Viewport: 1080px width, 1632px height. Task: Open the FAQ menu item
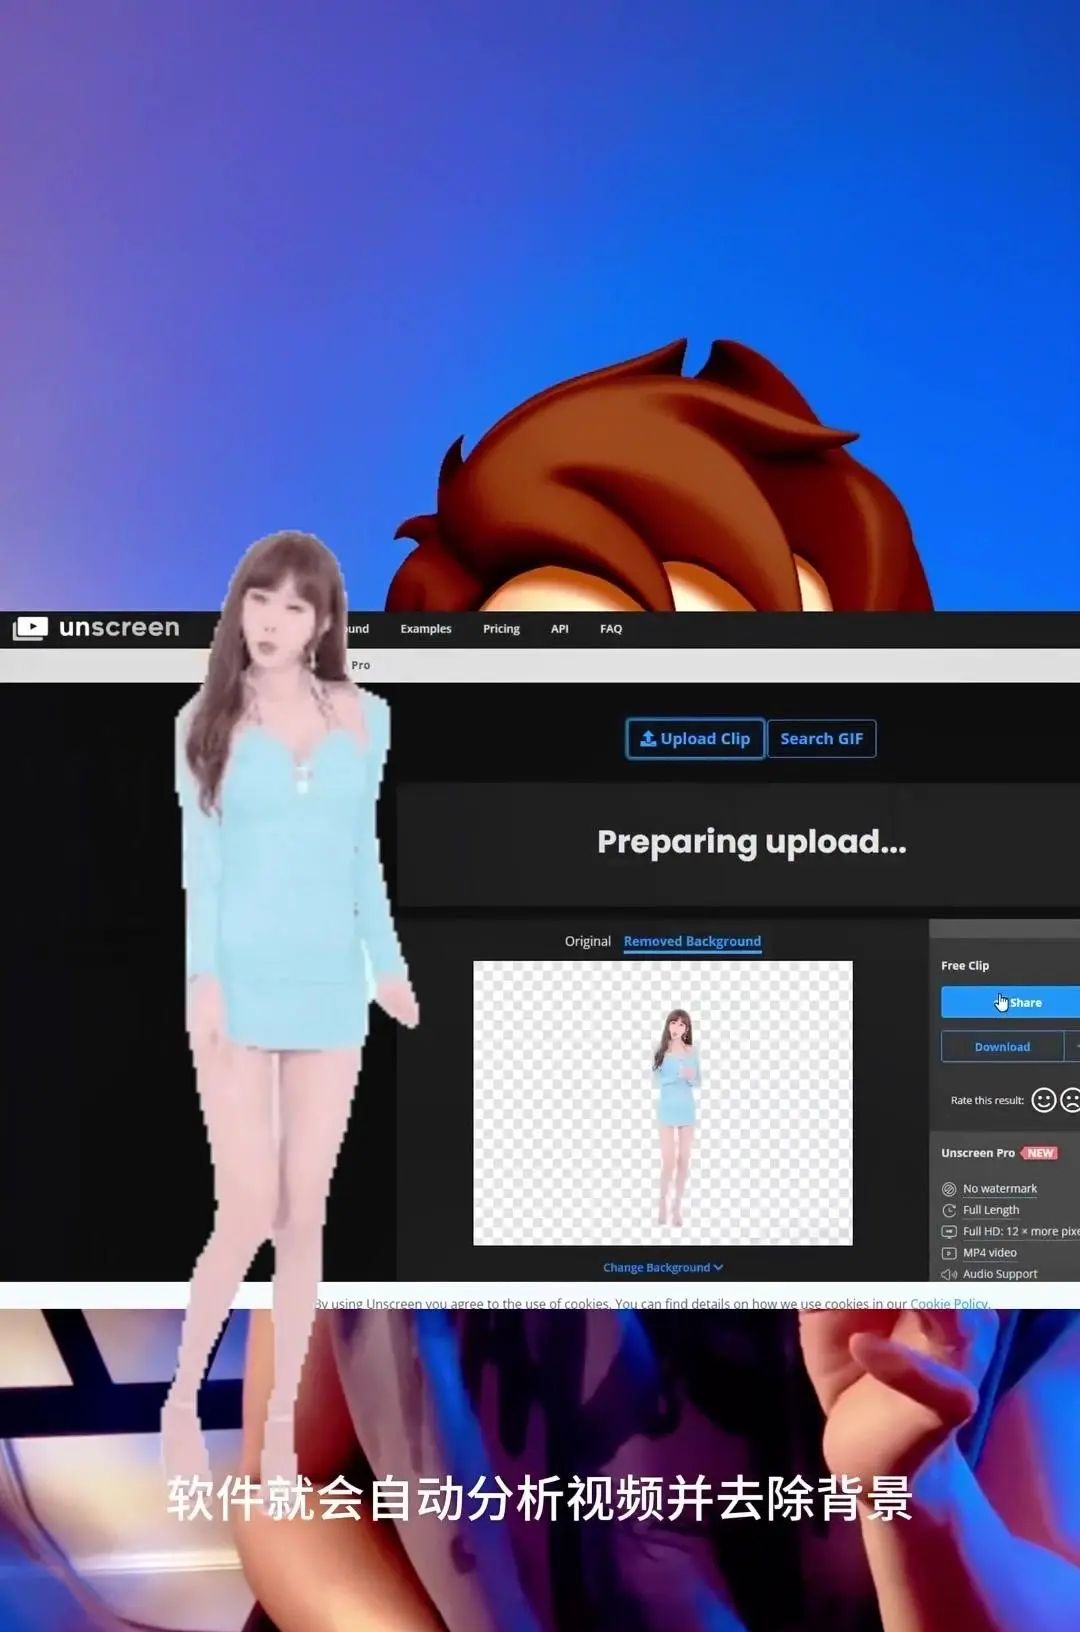611,629
